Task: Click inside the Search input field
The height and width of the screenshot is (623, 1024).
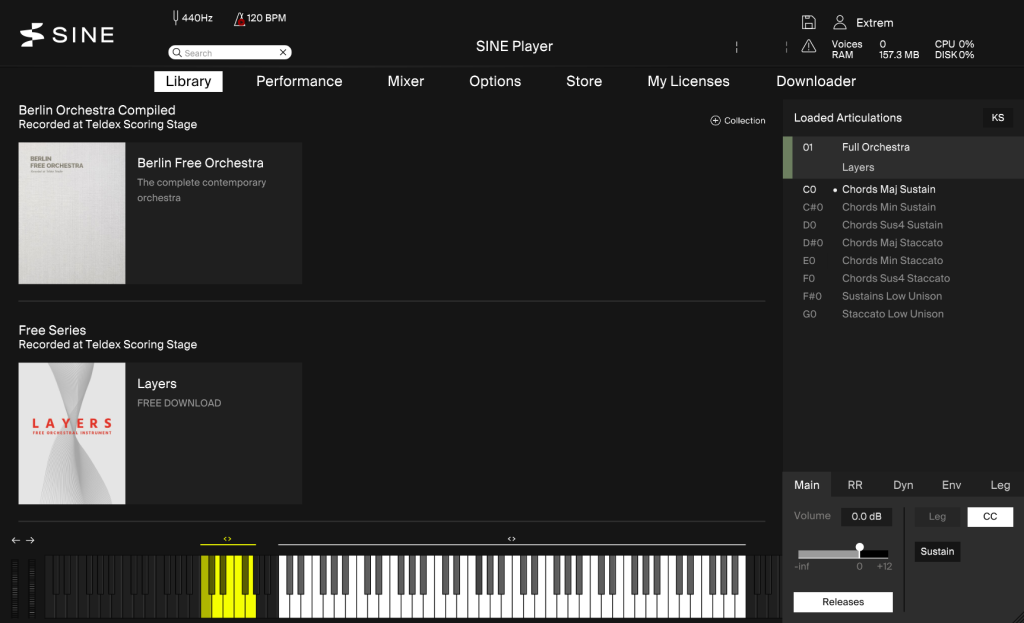Action: pos(229,52)
